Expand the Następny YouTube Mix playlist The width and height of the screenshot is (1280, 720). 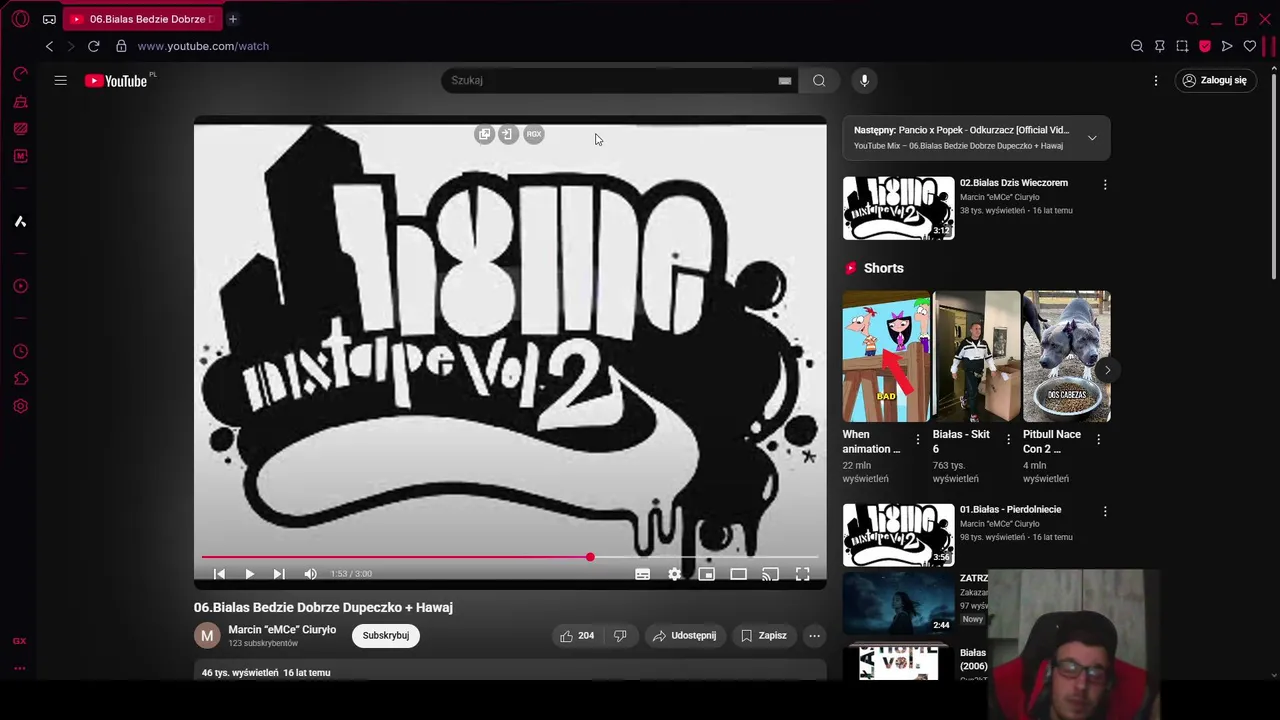click(1092, 138)
